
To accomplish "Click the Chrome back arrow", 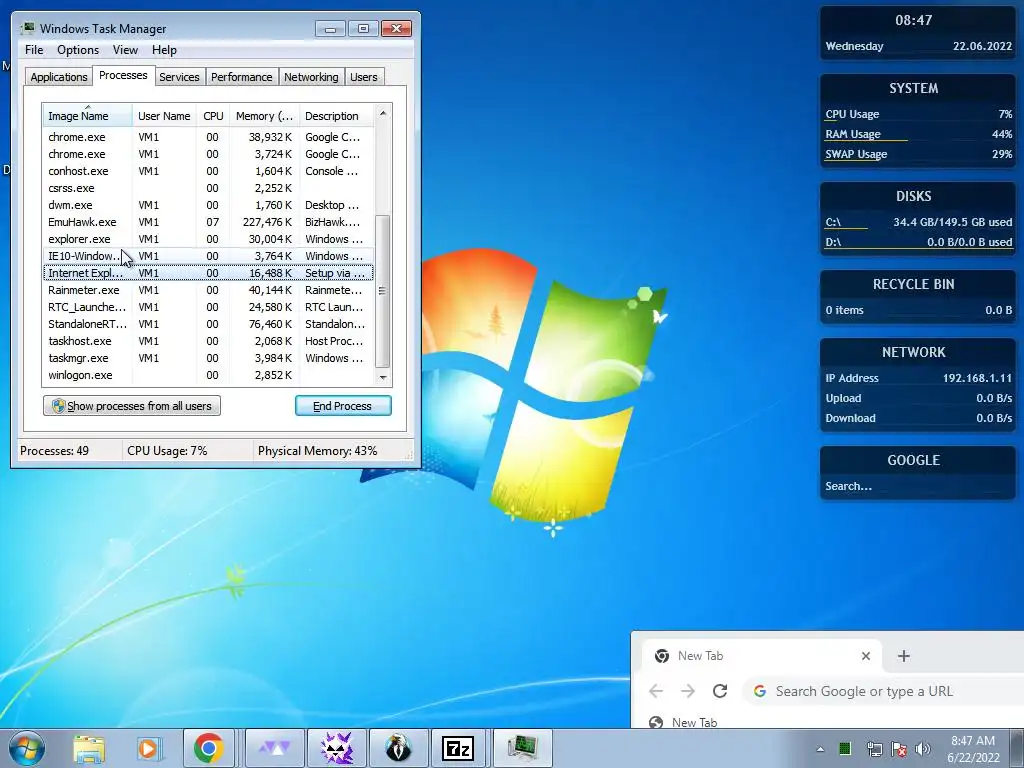I will pos(656,691).
